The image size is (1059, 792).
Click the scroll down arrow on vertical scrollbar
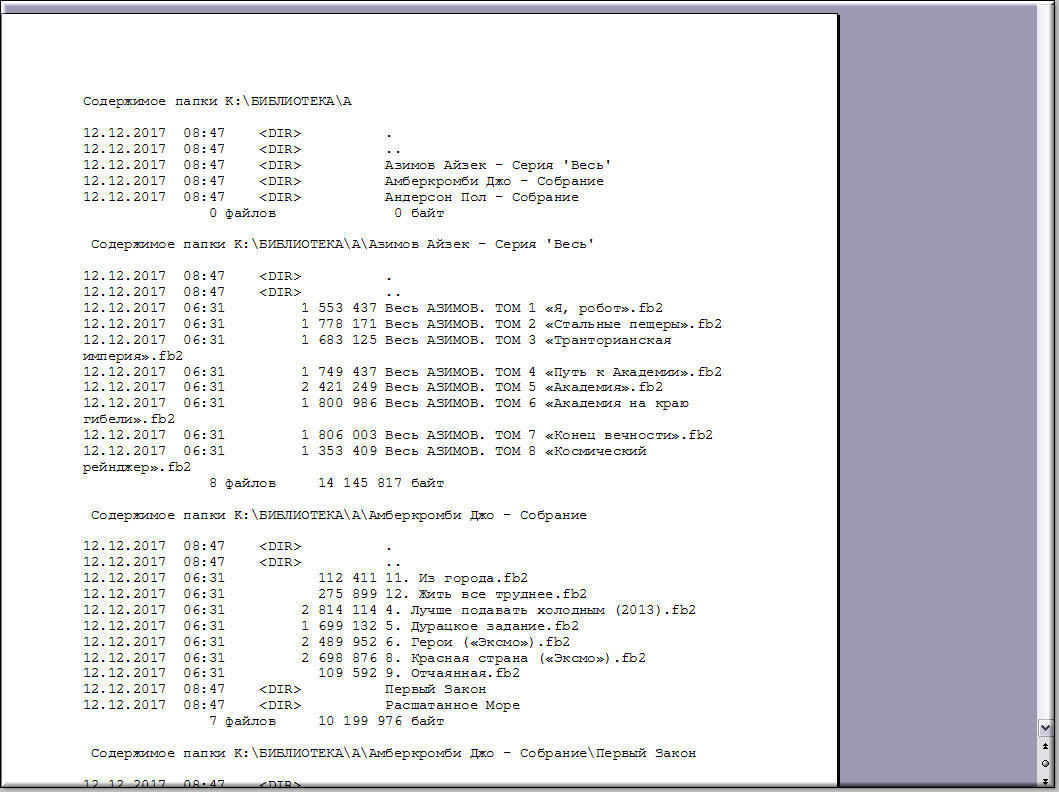(x=1046, y=727)
